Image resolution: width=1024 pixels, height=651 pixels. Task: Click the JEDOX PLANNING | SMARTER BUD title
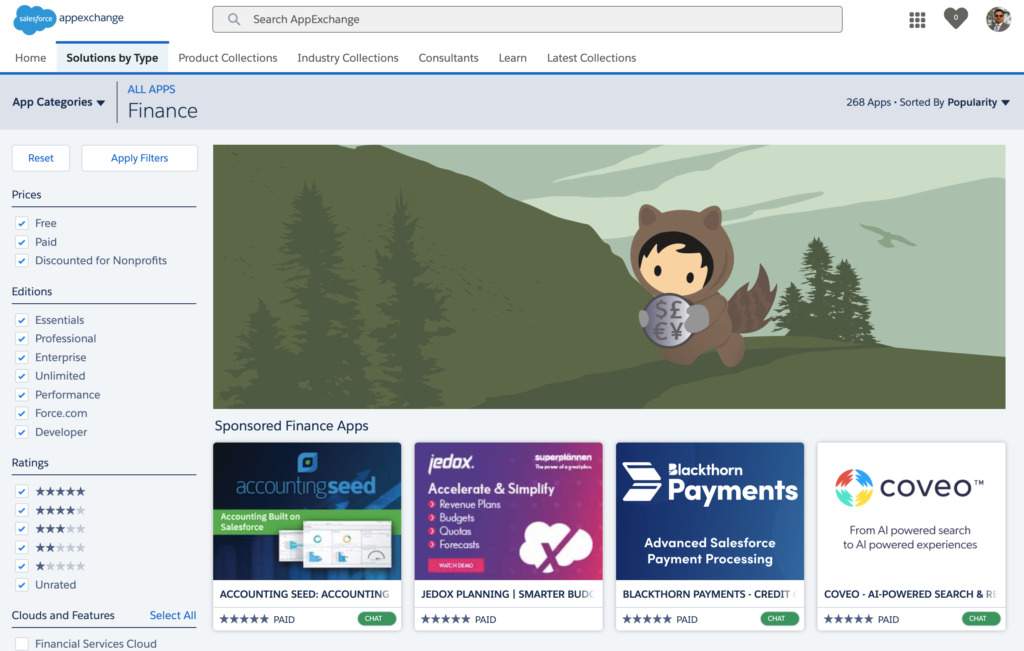tap(507, 594)
